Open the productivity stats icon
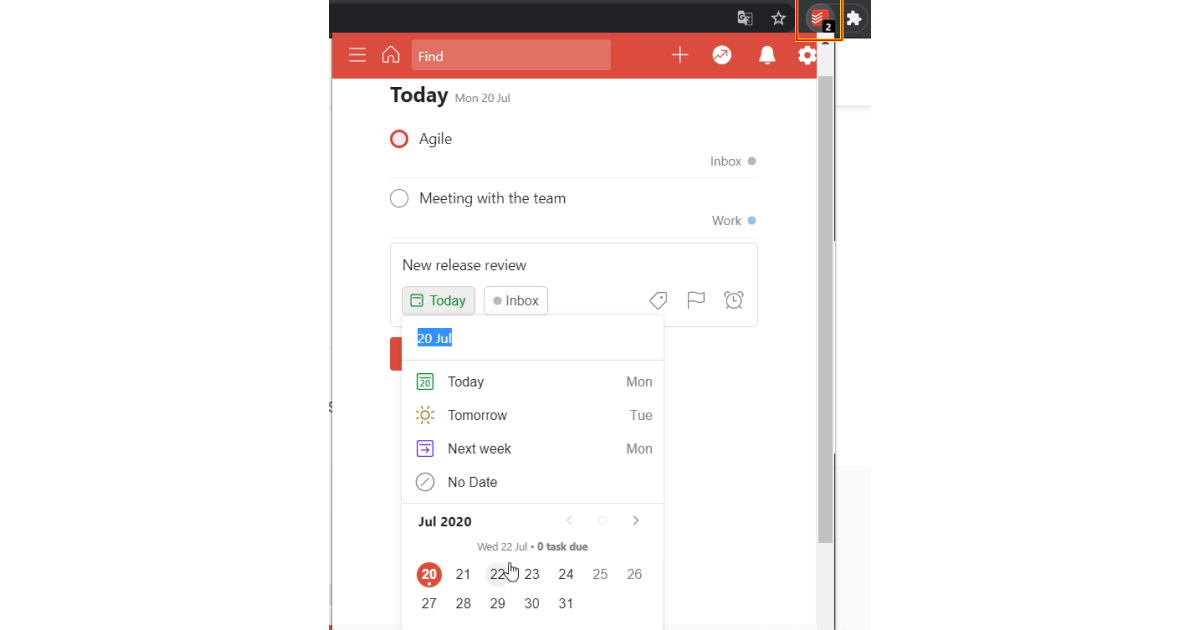 [x=722, y=55]
